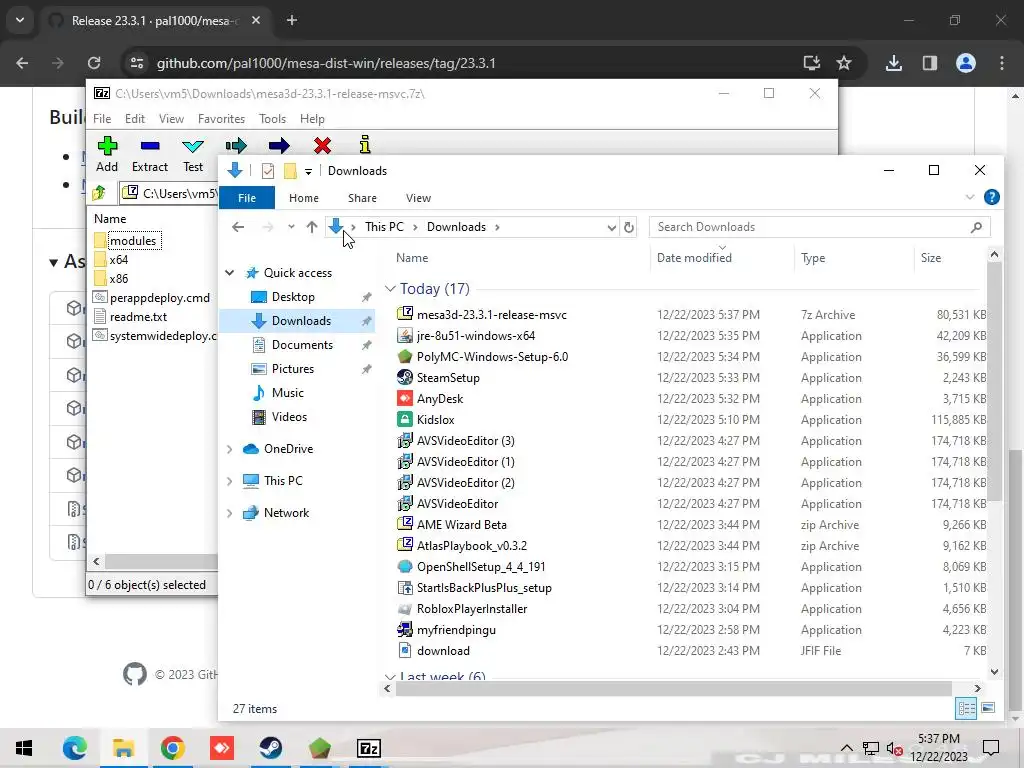Open 7-Zip Help menu
This screenshot has width=1024, height=768.
312,119
